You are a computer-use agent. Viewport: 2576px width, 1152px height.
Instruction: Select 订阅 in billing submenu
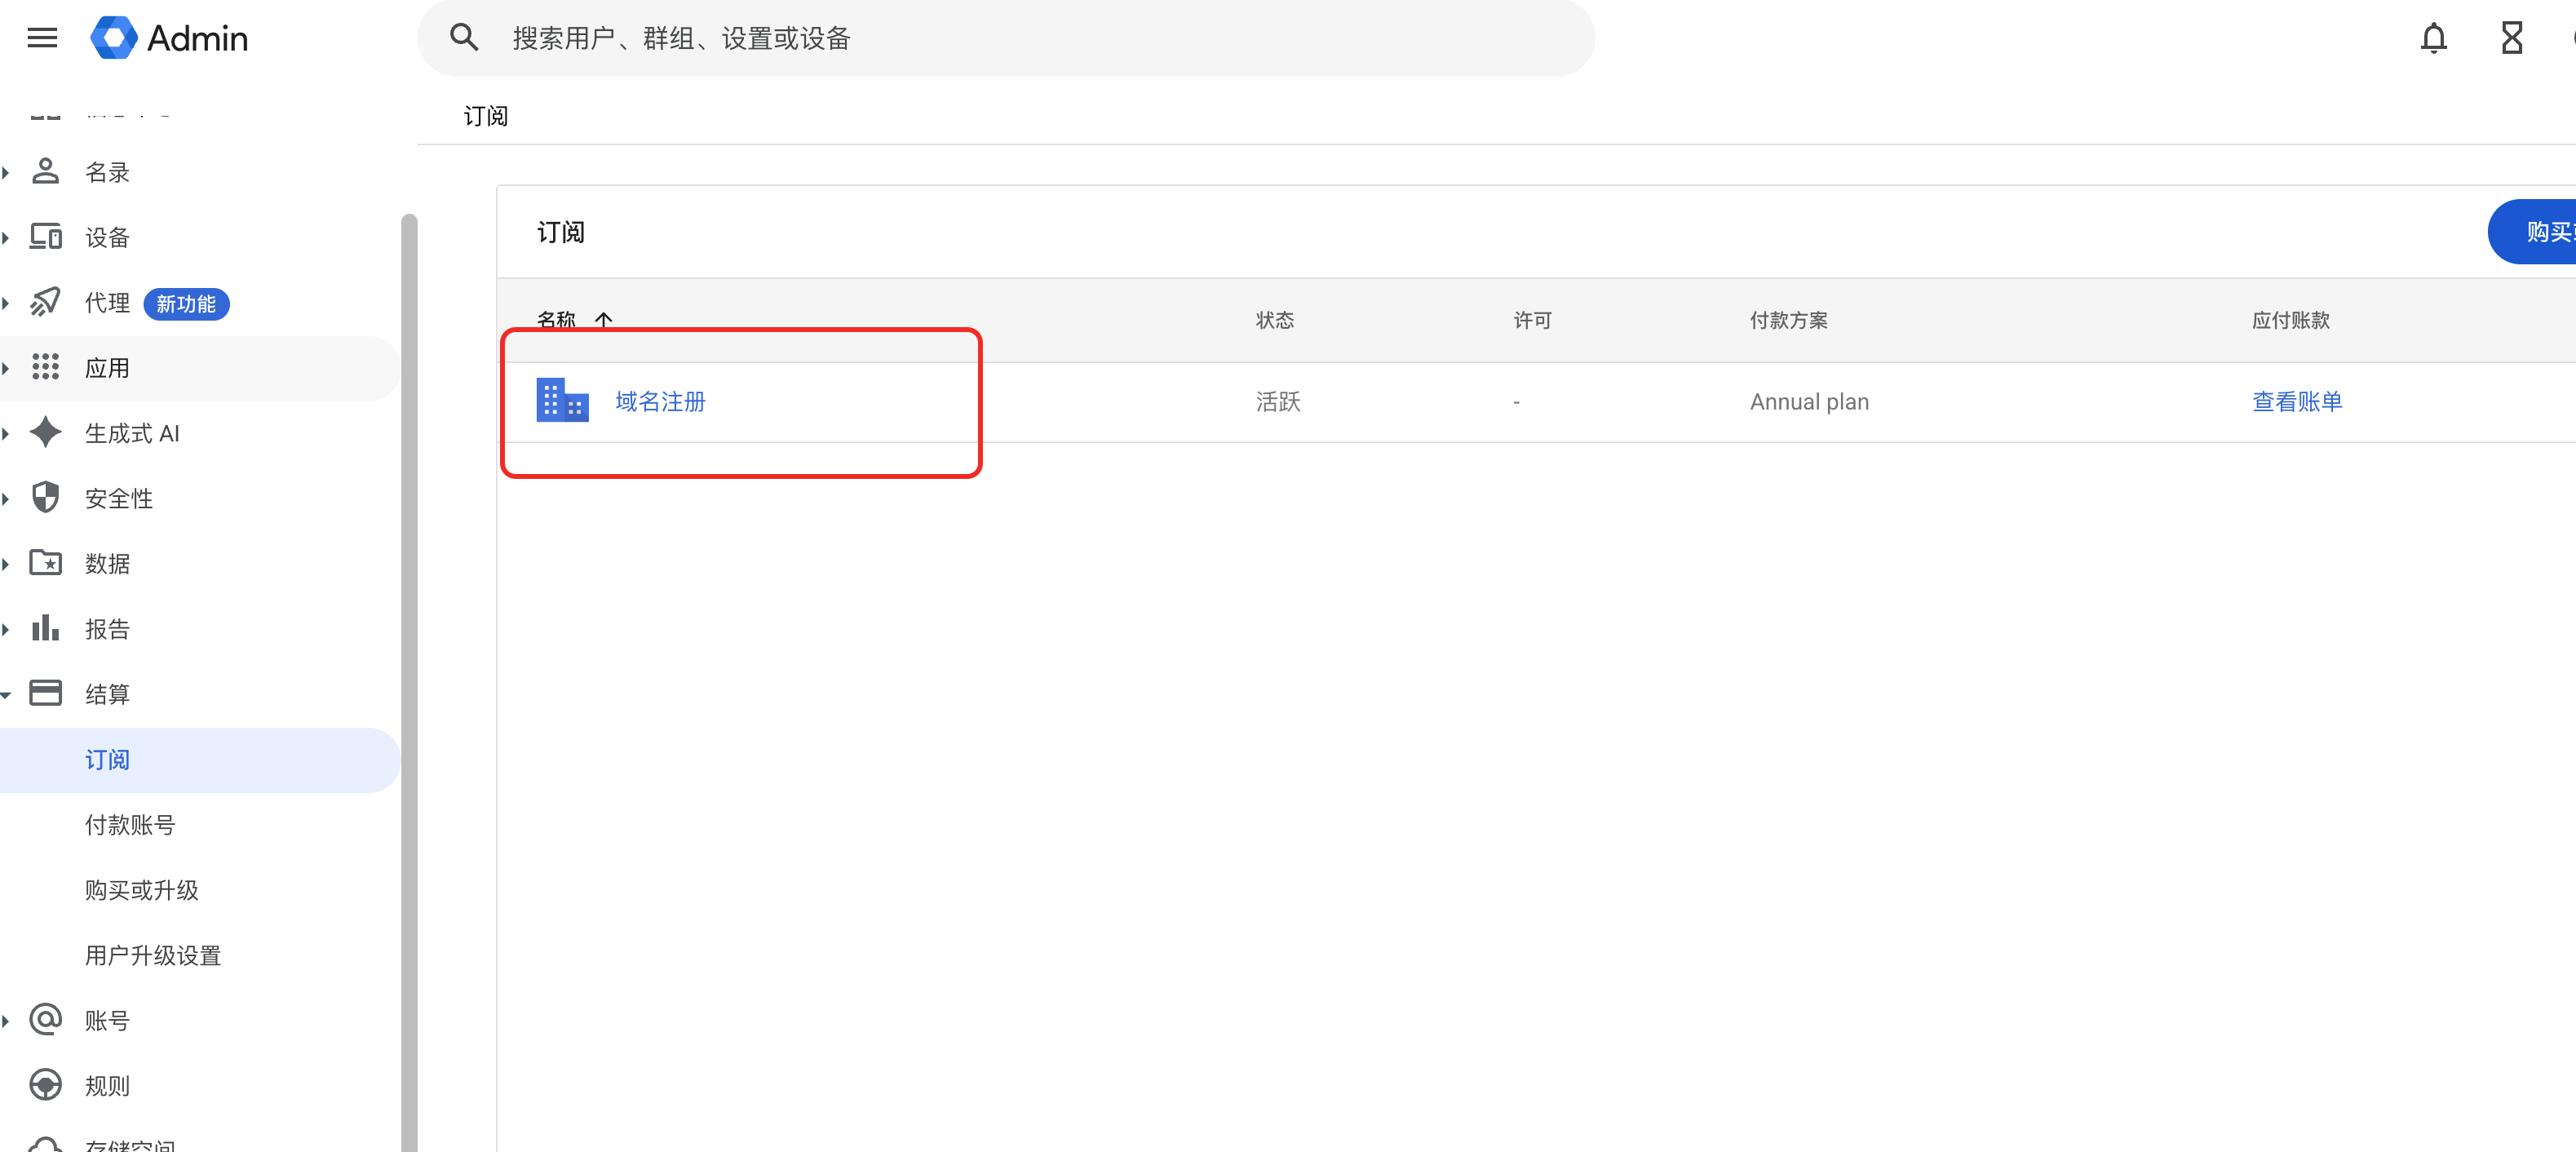tap(200, 760)
